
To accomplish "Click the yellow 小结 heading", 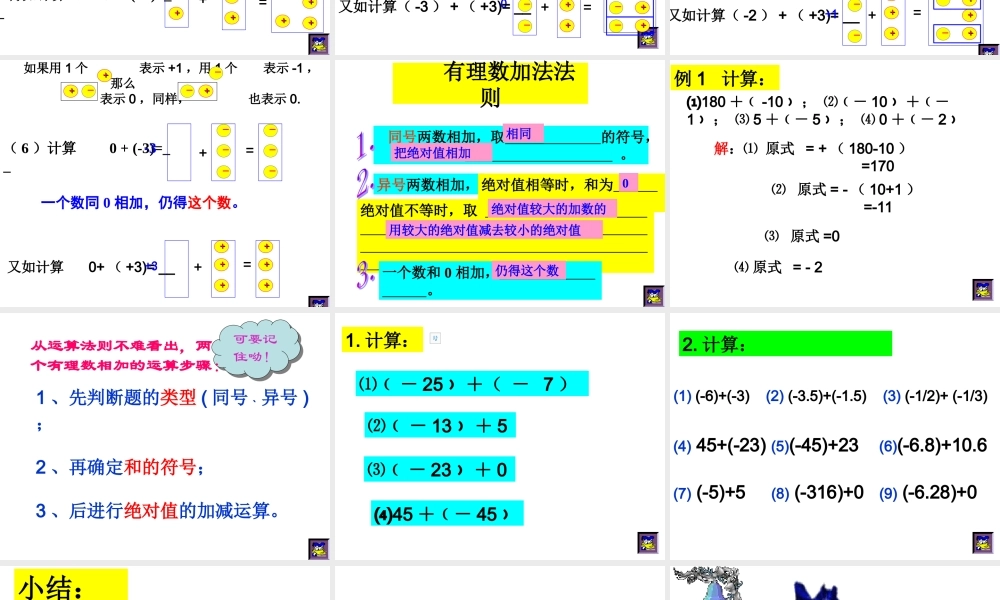I will [x=71, y=585].
